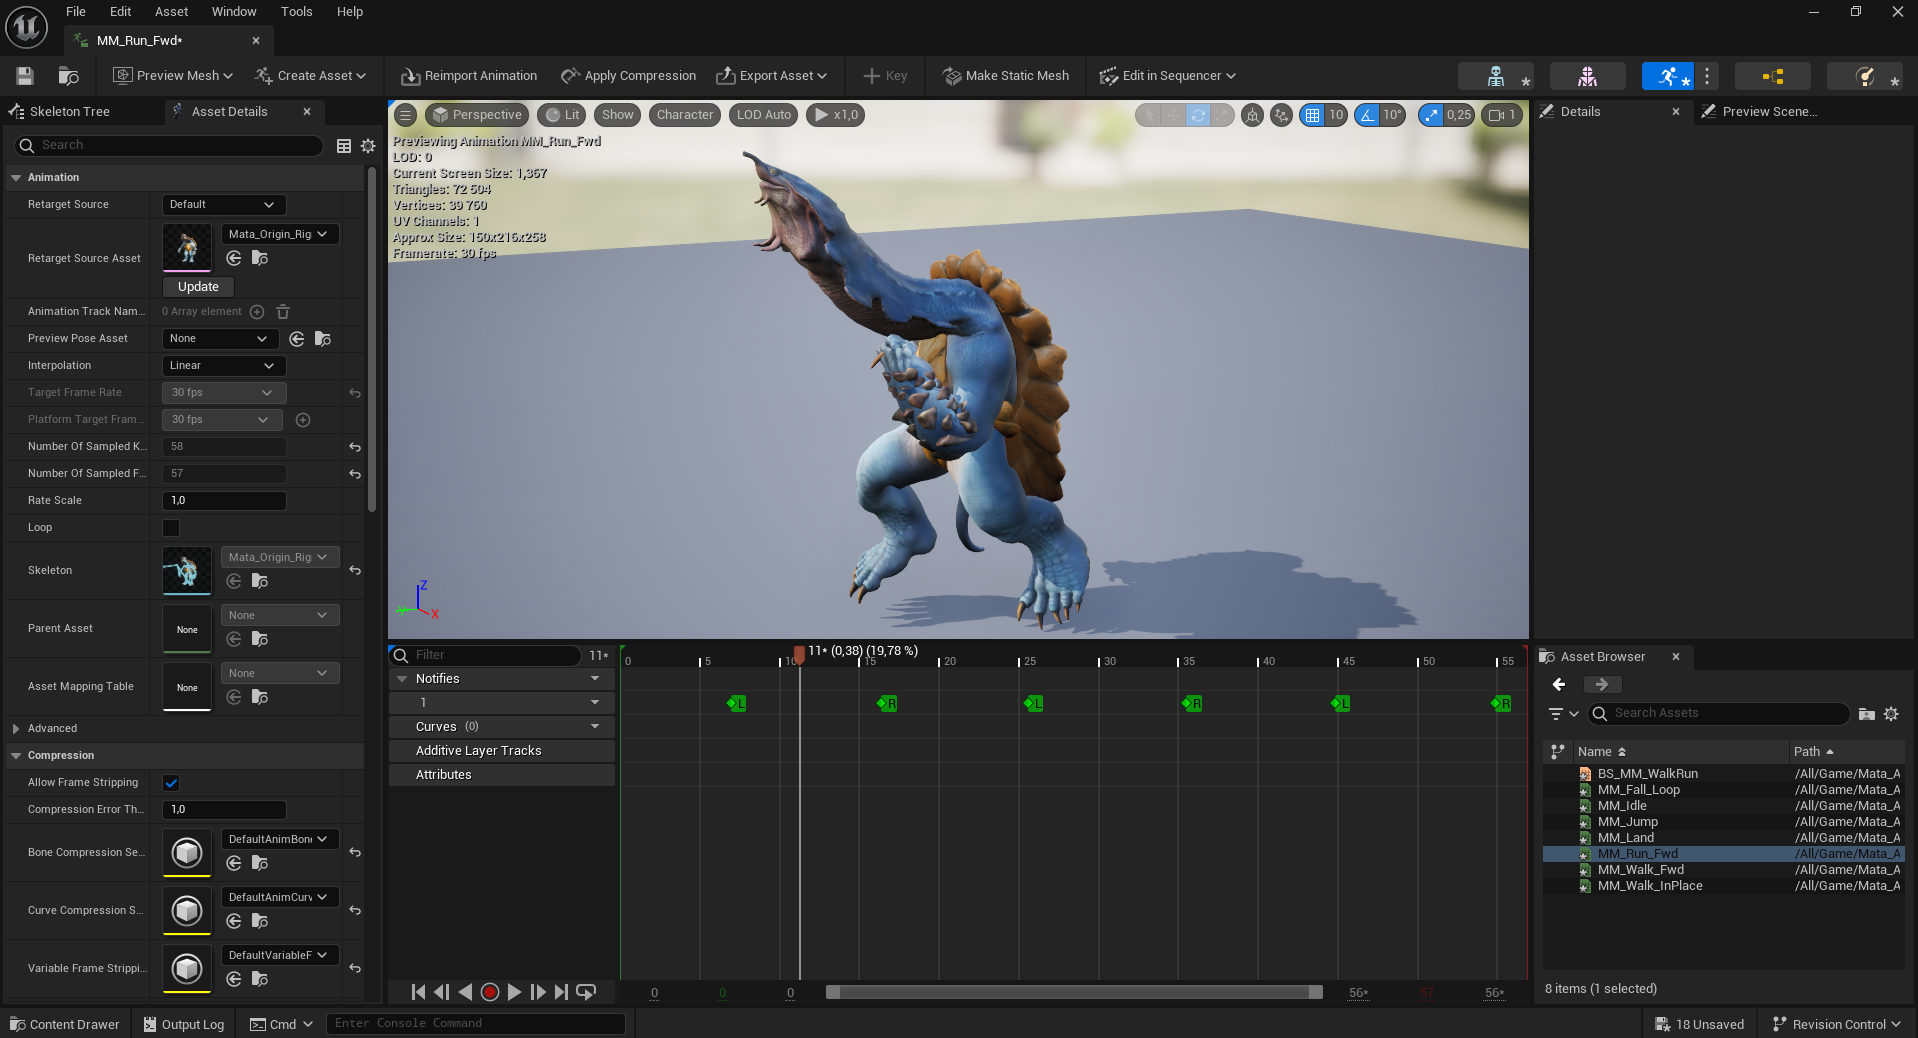Viewport: 1918px width, 1038px height.
Task: Select MM_Walk_Fwd in Asset Browser
Action: coord(1640,870)
